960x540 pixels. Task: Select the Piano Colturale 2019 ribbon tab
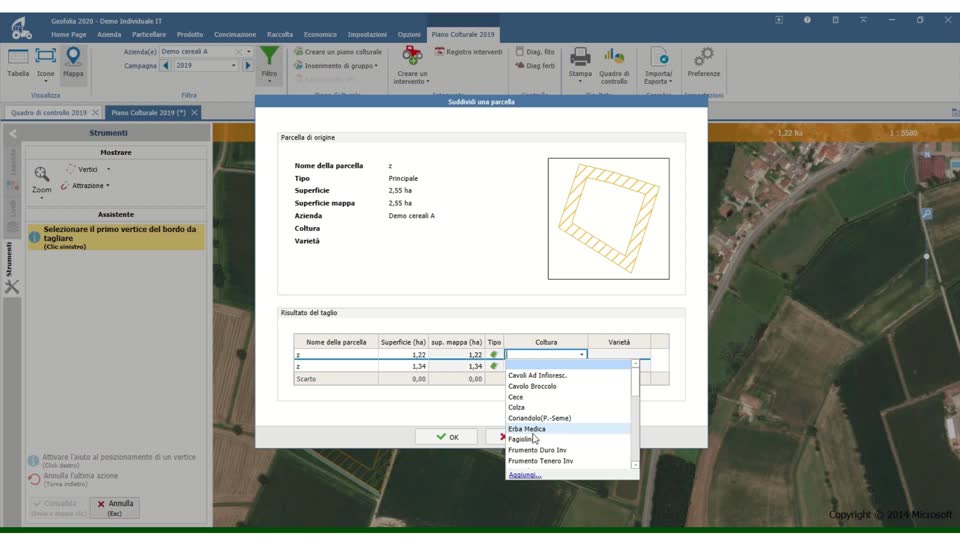(x=463, y=34)
